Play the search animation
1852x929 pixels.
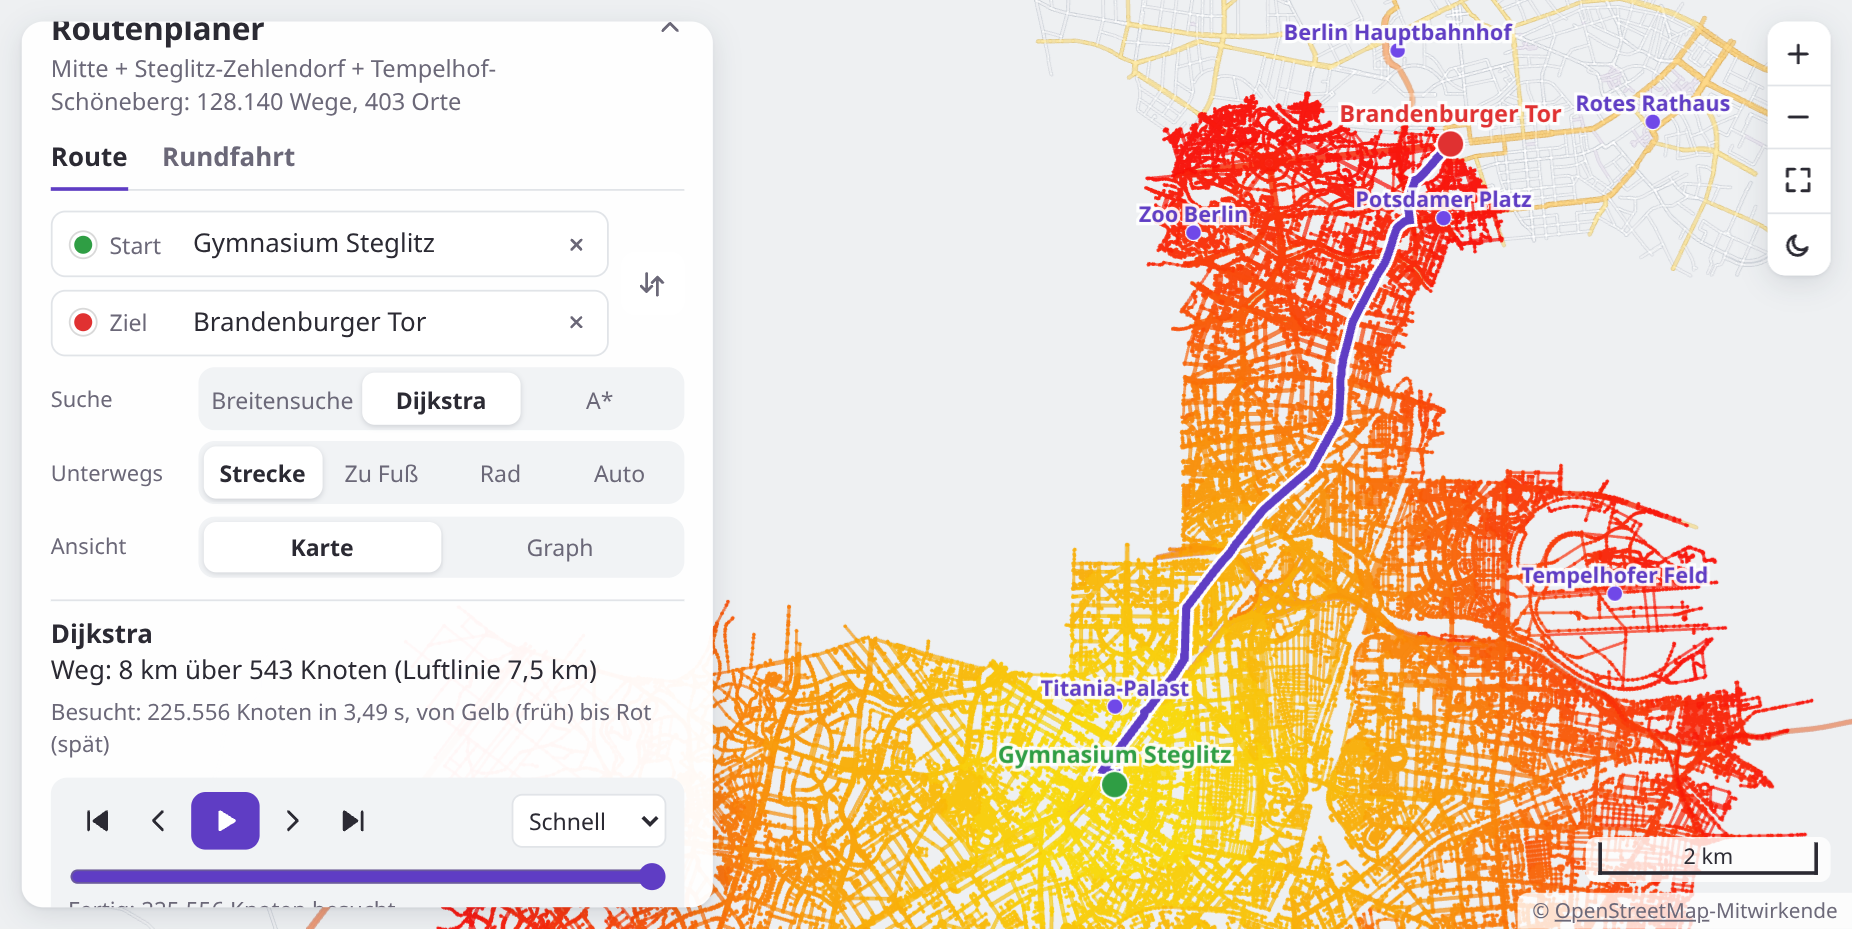pyautogui.click(x=226, y=821)
